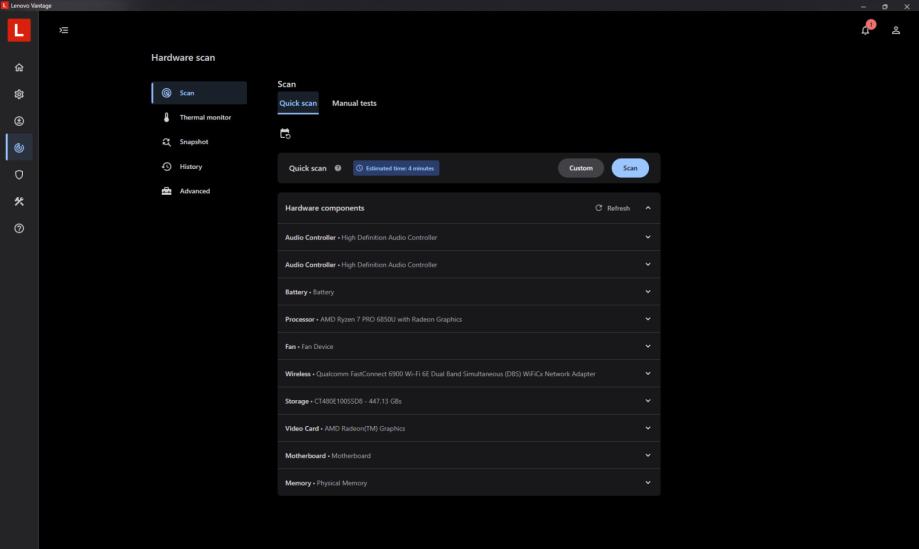The image size is (919, 549).
Task: Click Storage CT480E100SSD8 text
Action: click(343, 401)
